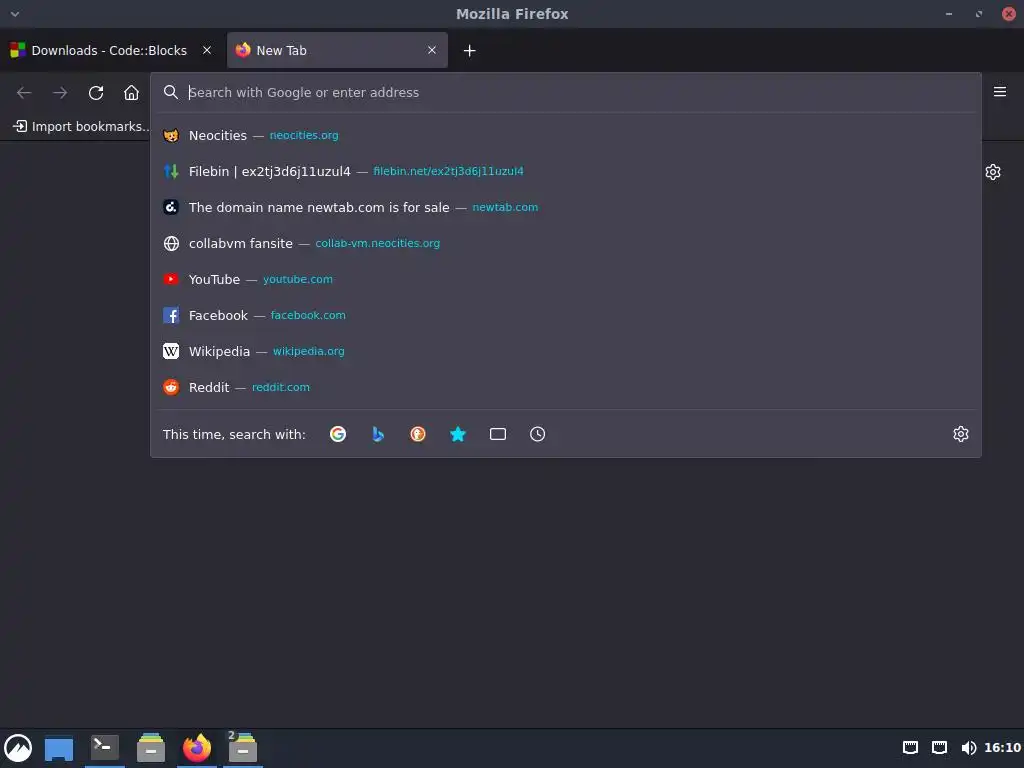Image resolution: width=1024 pixels, height=768 pixels.
Task: Open the Firefox hamburger menu
Action: 999,91
